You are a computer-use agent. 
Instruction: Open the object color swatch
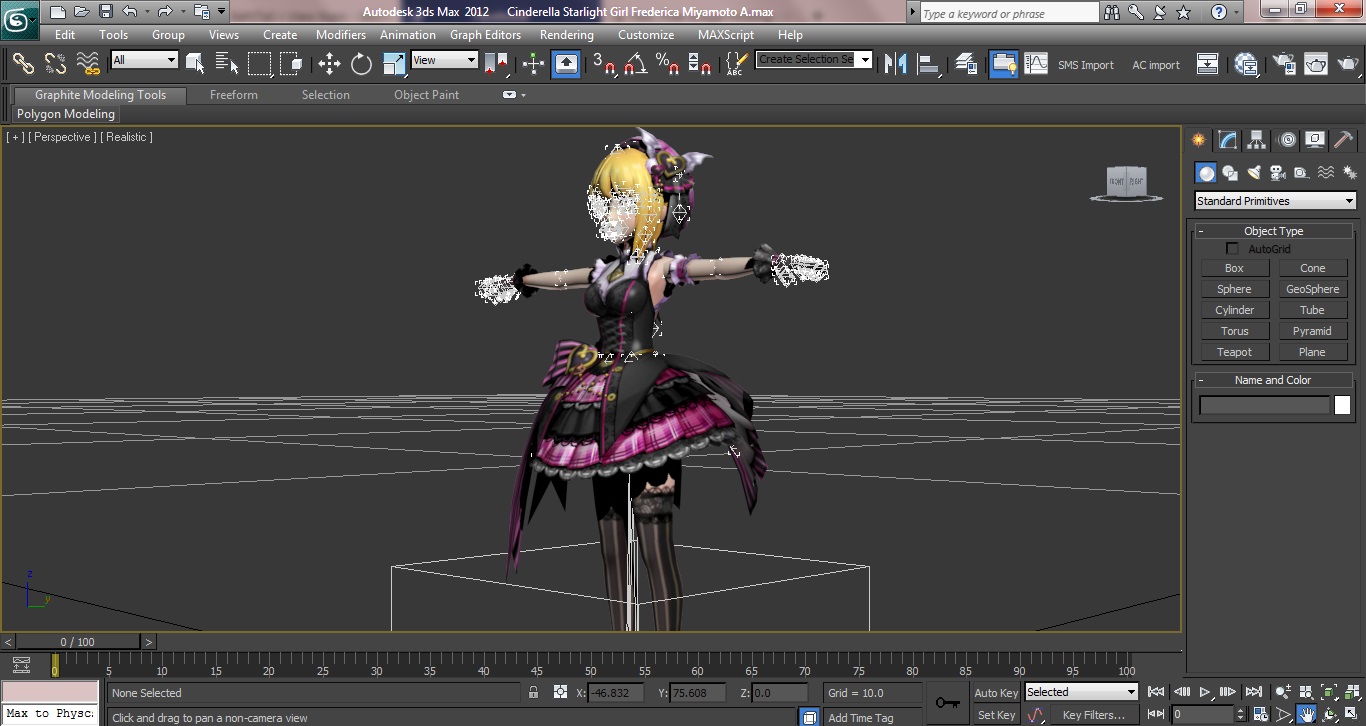tap(1342, 405)
